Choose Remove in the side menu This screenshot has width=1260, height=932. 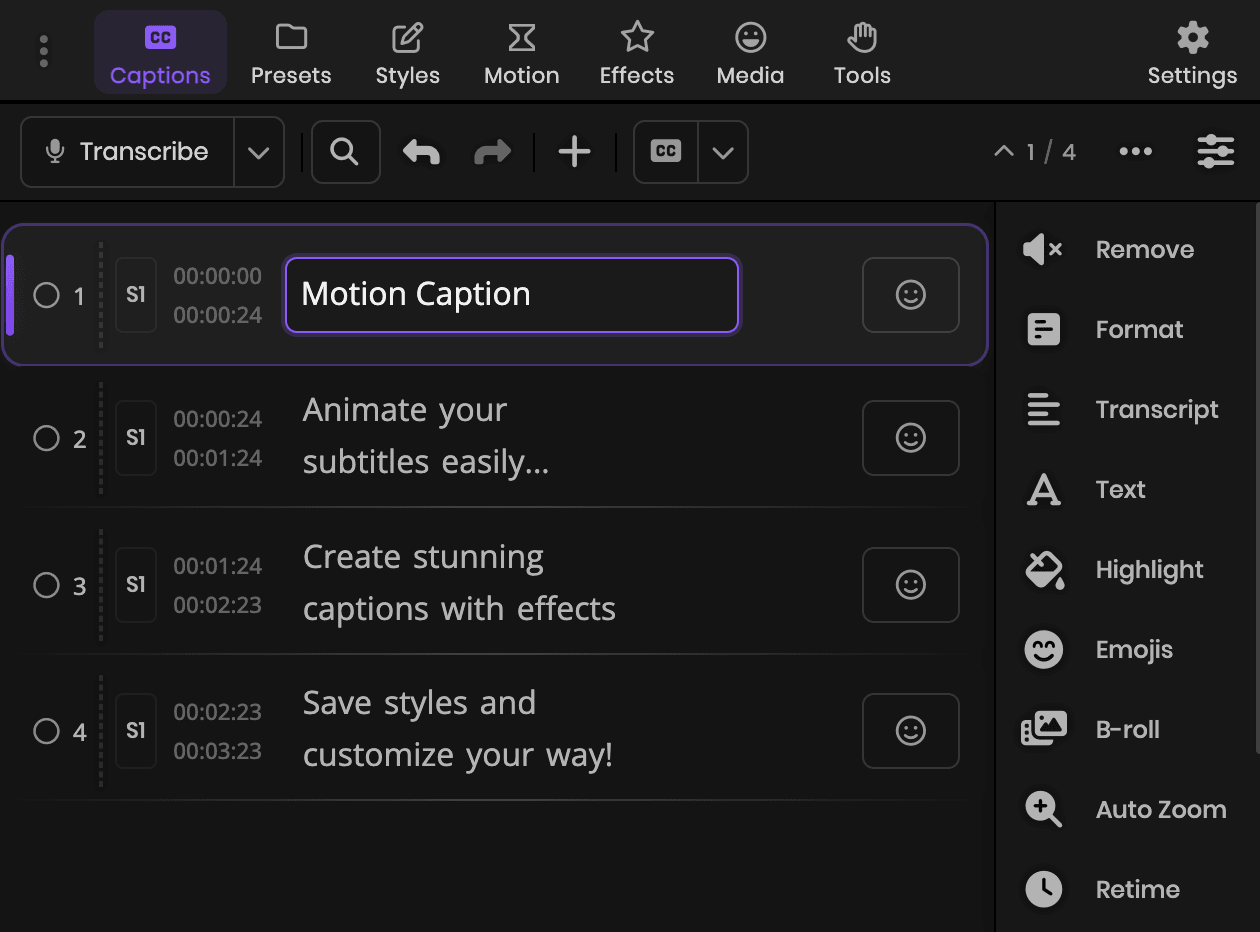[x=1108, y=250]
